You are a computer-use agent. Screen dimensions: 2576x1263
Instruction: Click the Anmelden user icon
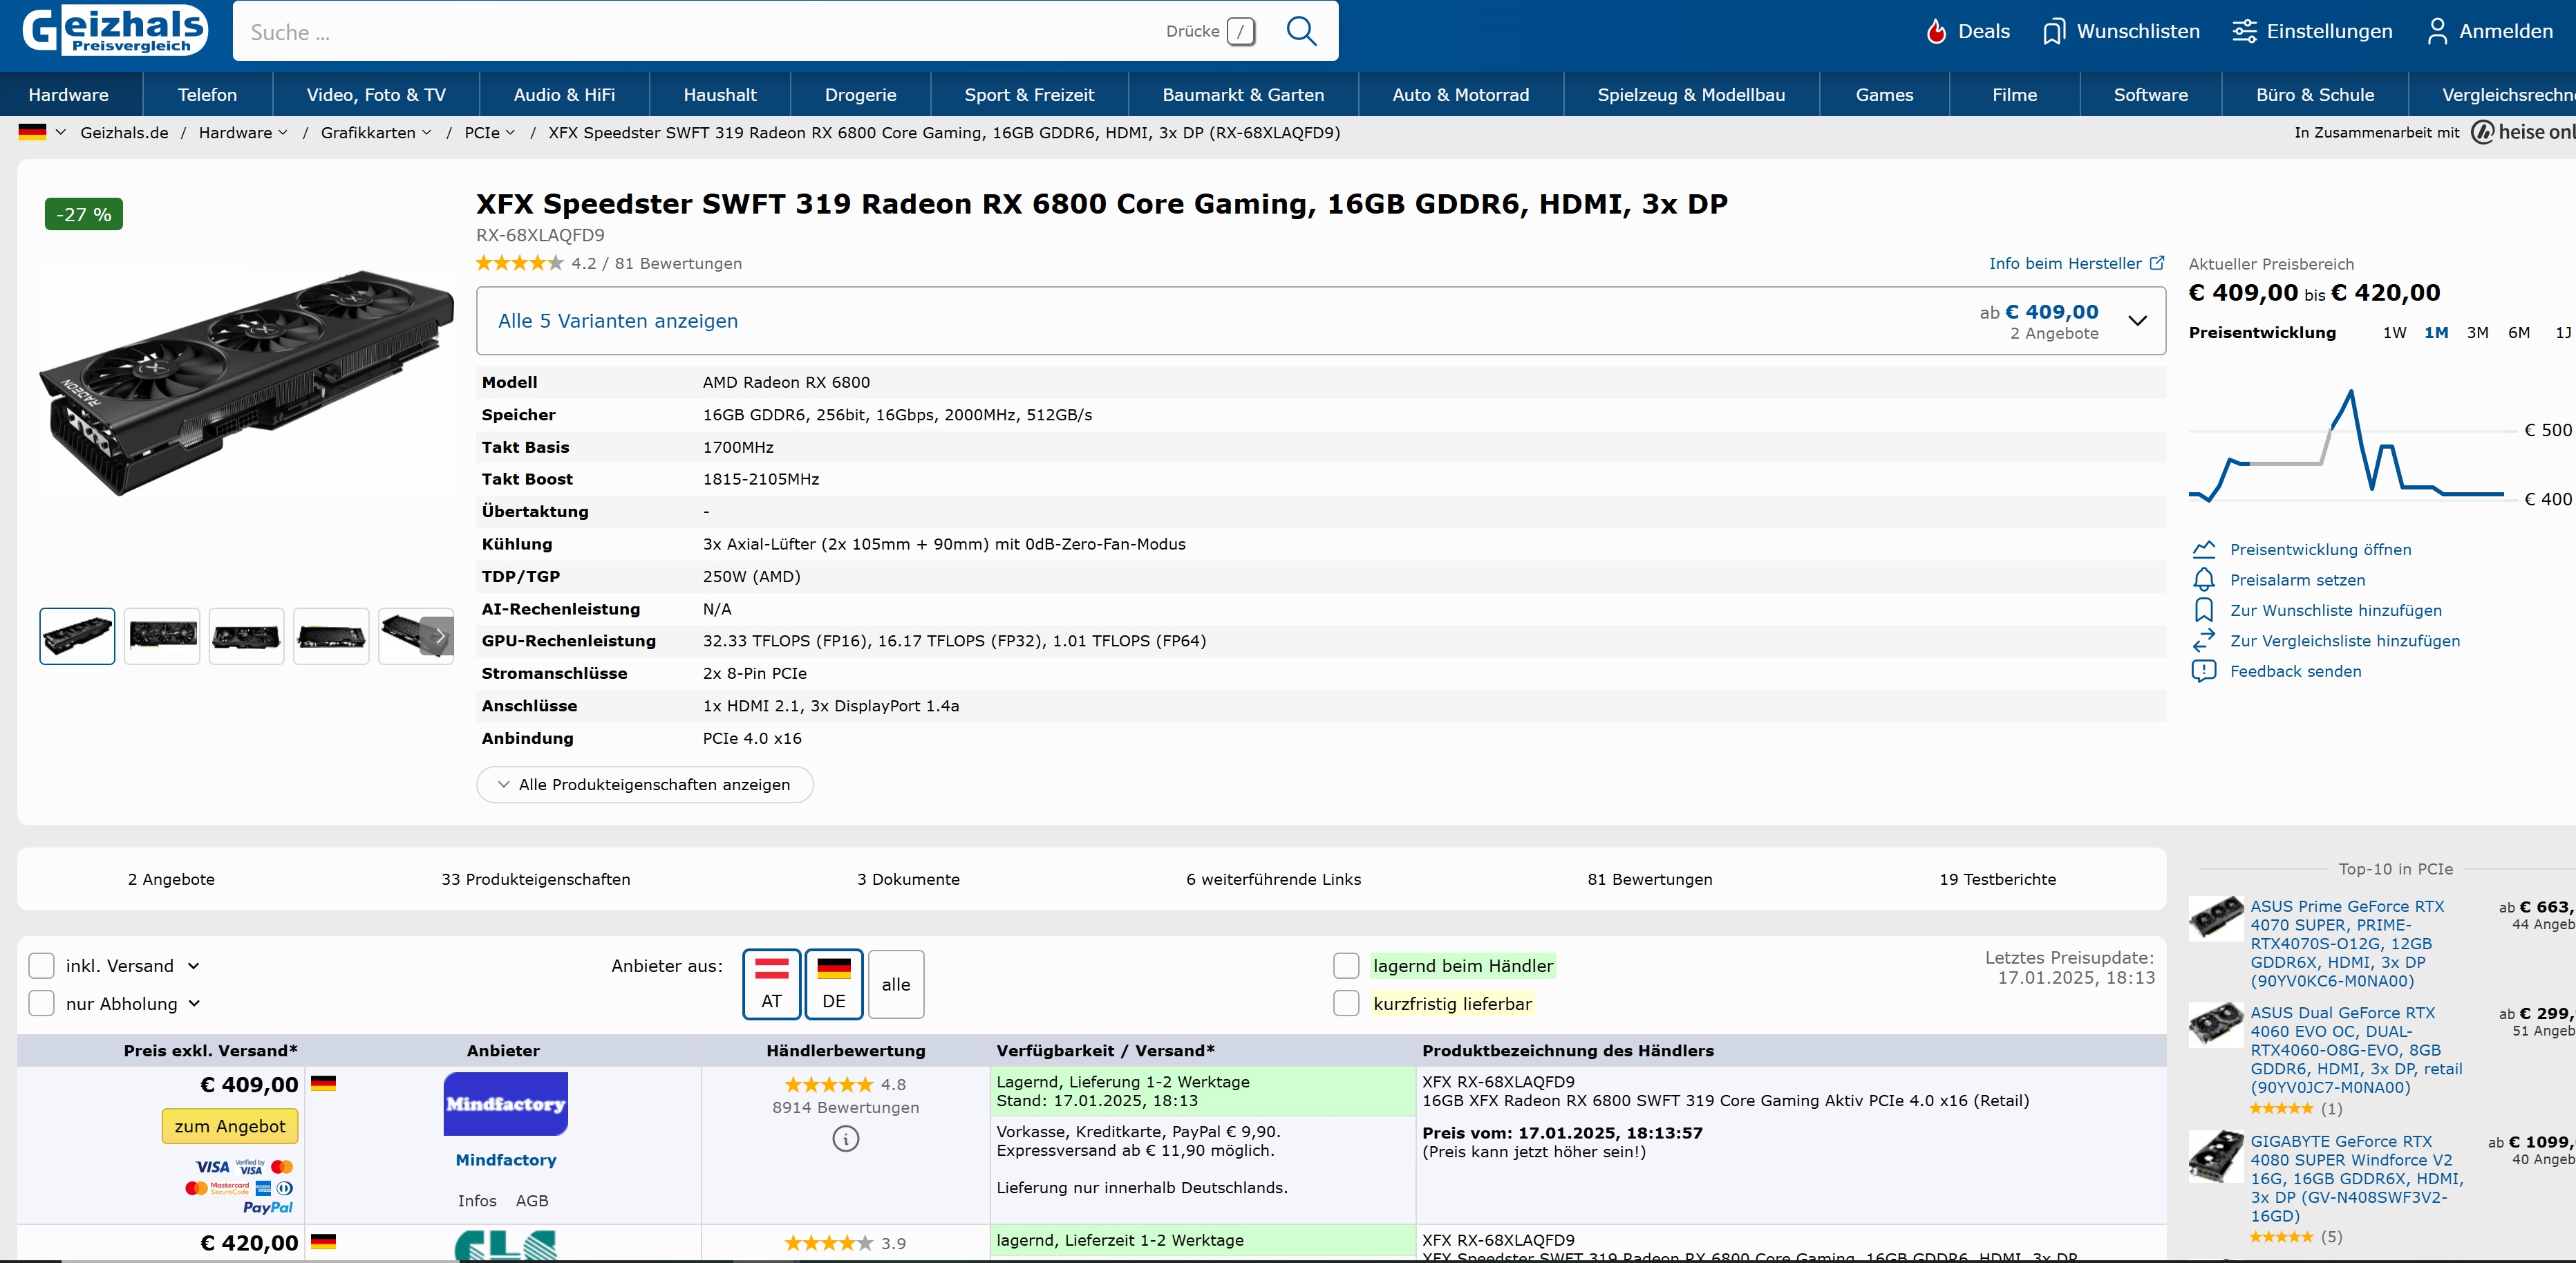pos(2437,32)
